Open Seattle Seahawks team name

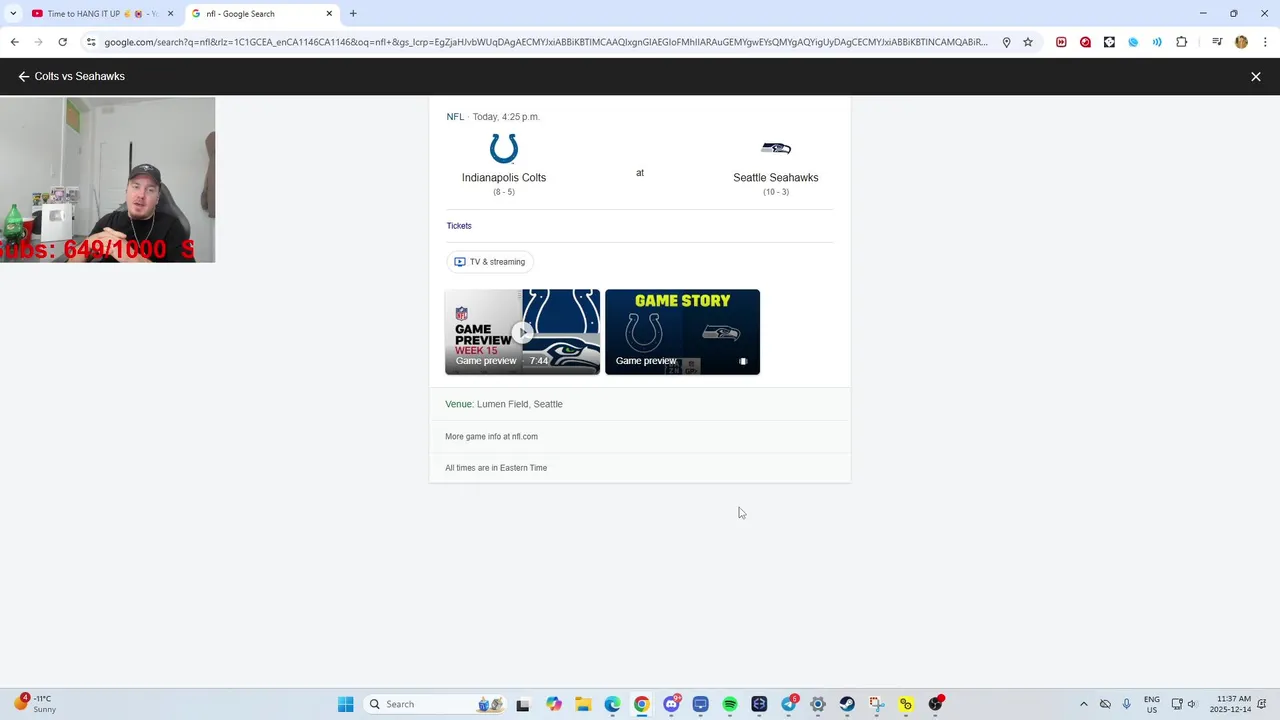[776, 178]
